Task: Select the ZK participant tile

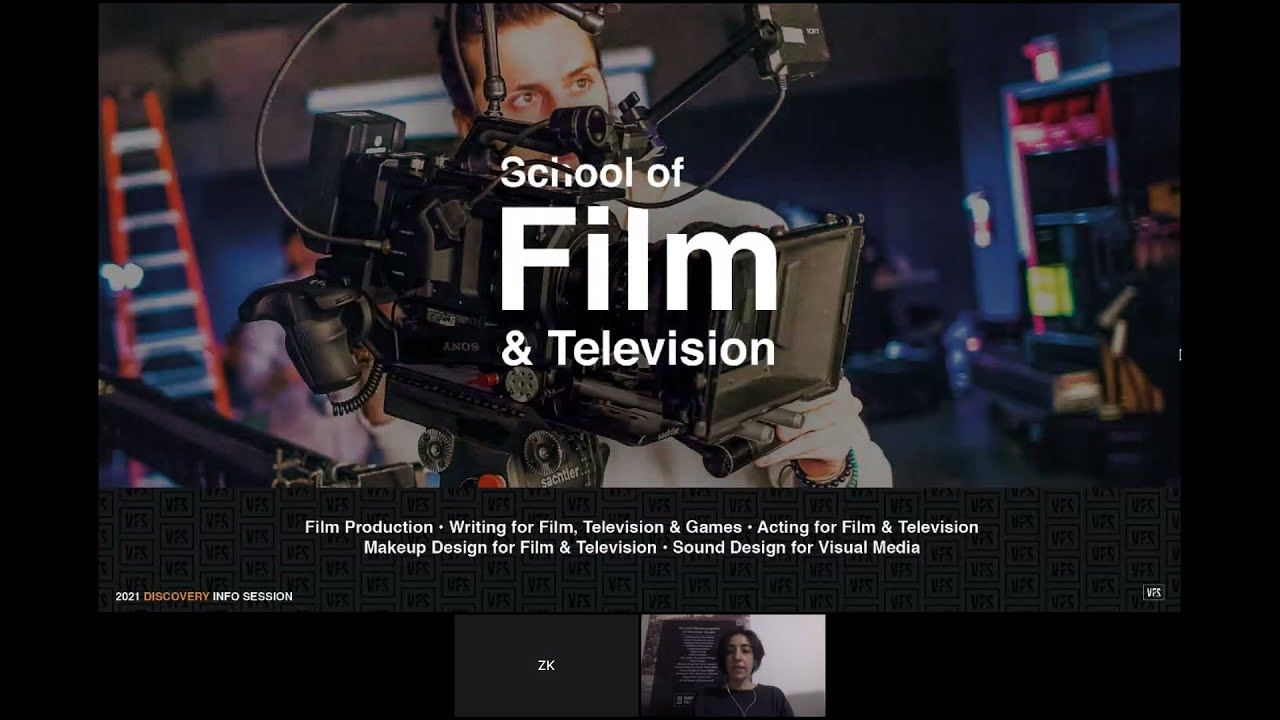Action: click(546, 665)
